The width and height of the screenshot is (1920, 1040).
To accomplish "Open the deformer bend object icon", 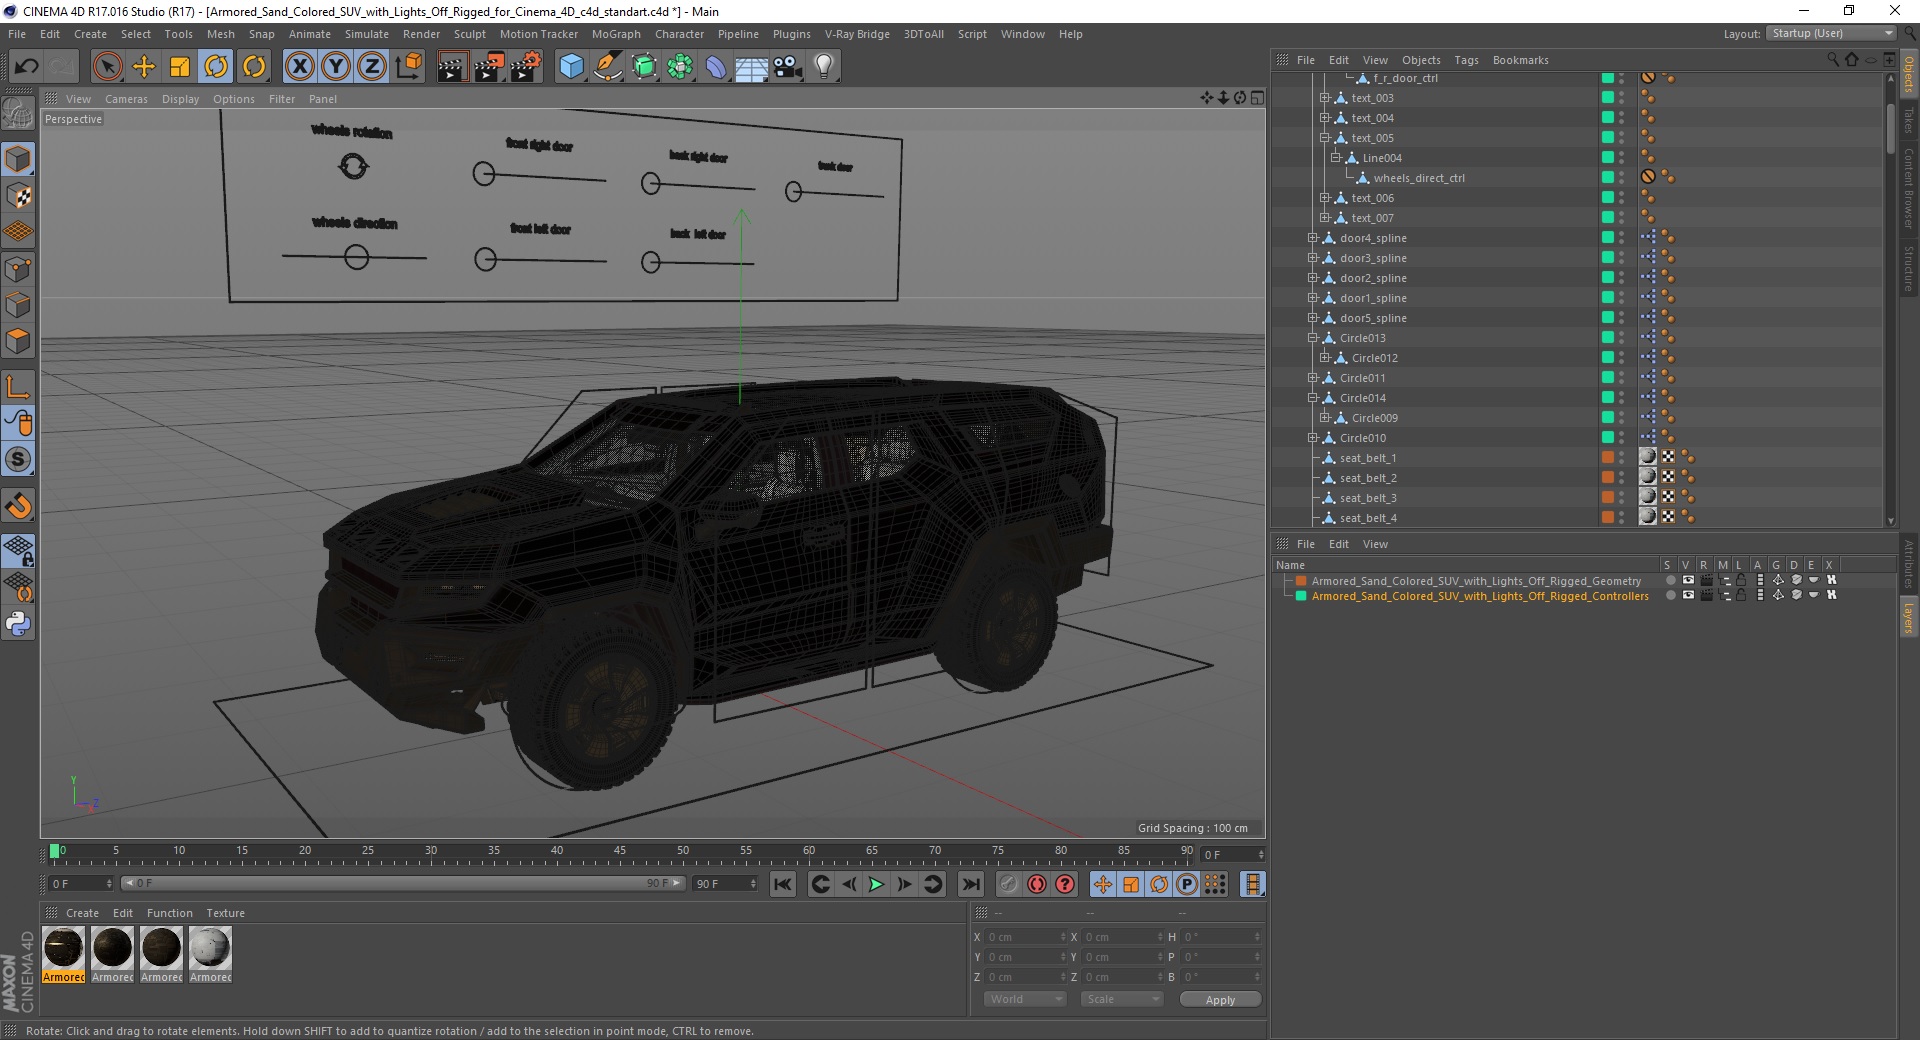I will click(716, 67).
